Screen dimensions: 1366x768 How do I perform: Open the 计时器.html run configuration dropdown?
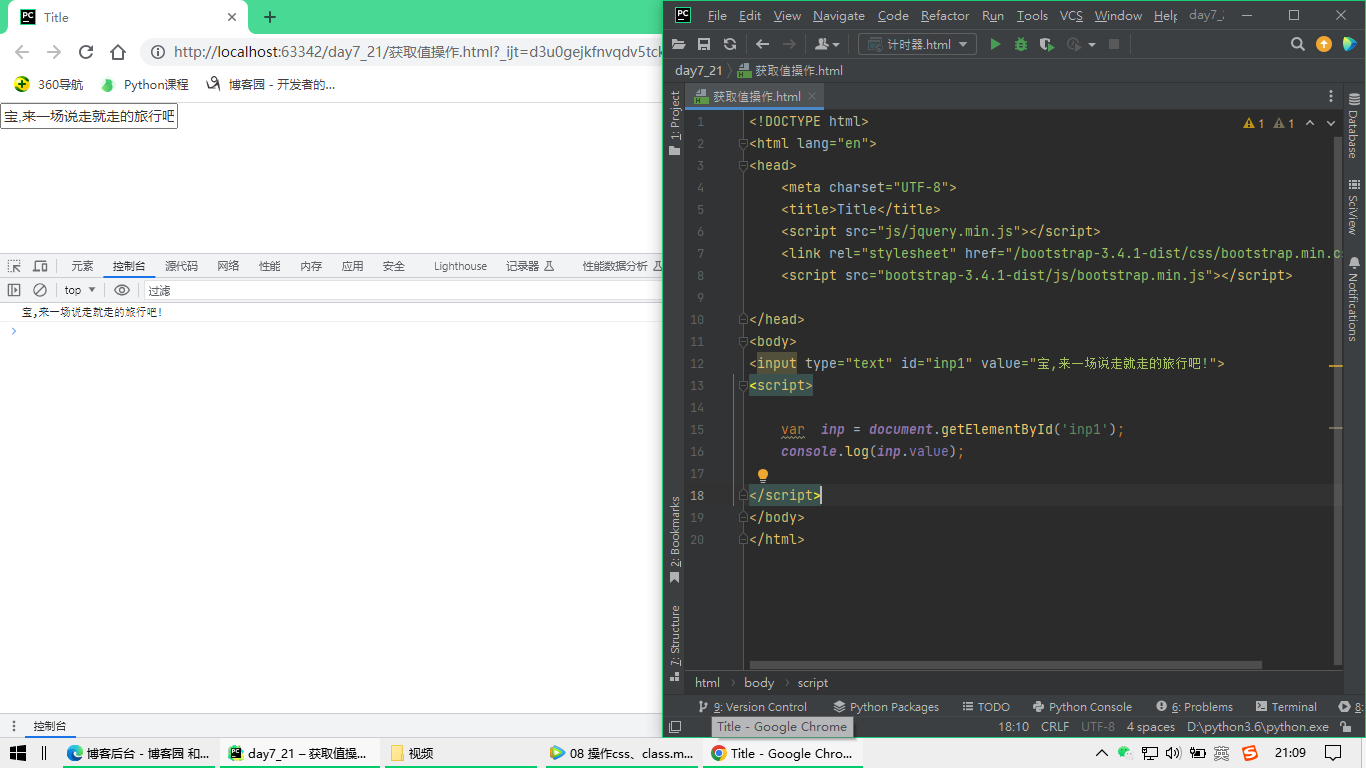pyautogui.click(x=918, y=44)
